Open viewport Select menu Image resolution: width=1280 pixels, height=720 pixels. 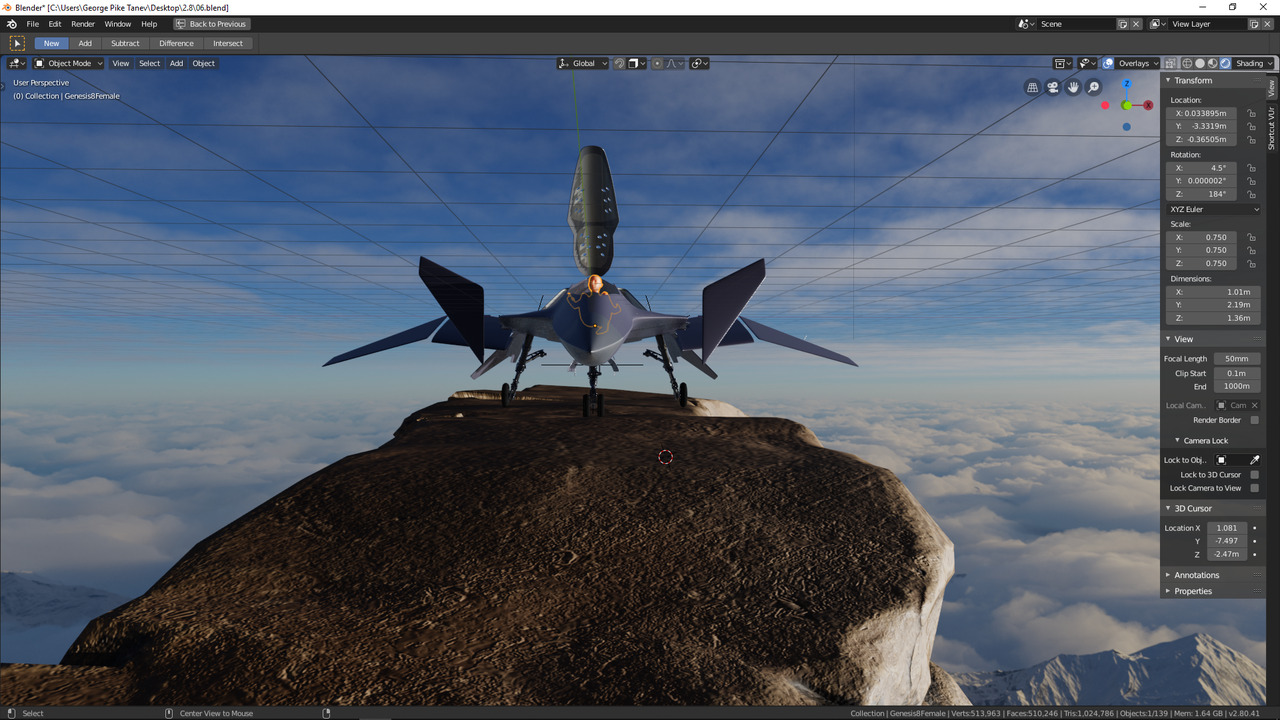(x=149, y=63)
